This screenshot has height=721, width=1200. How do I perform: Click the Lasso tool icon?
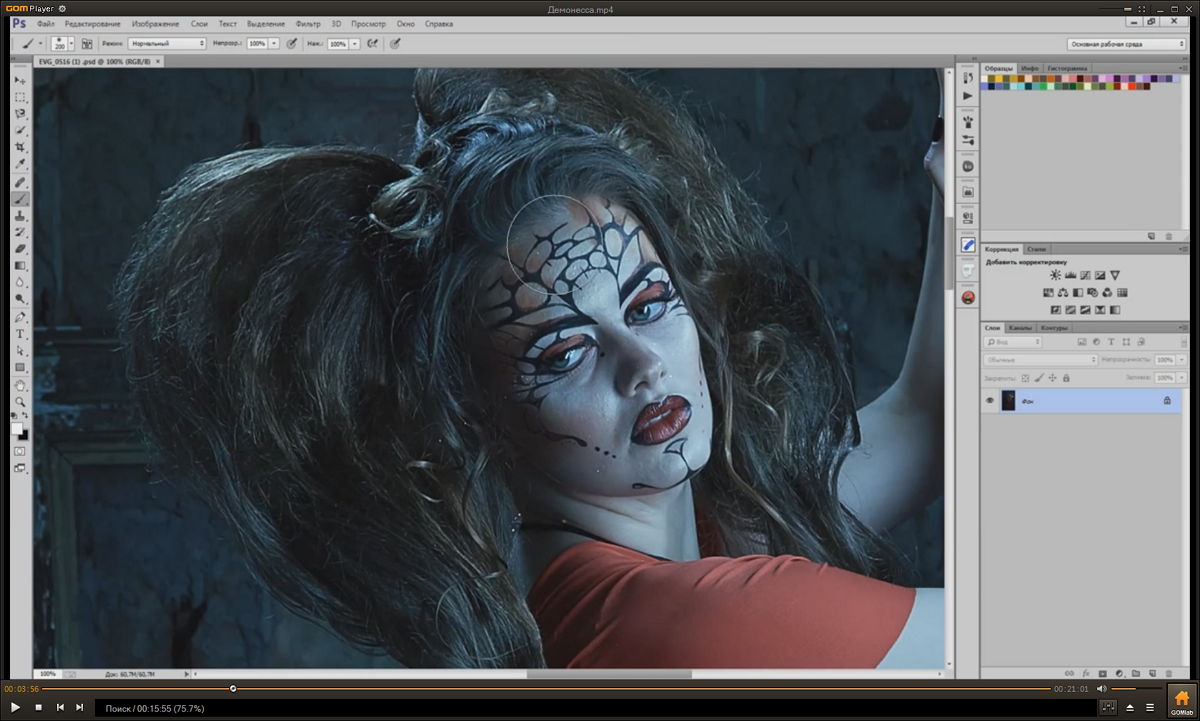pyautogui.click(x=20, y=114)
